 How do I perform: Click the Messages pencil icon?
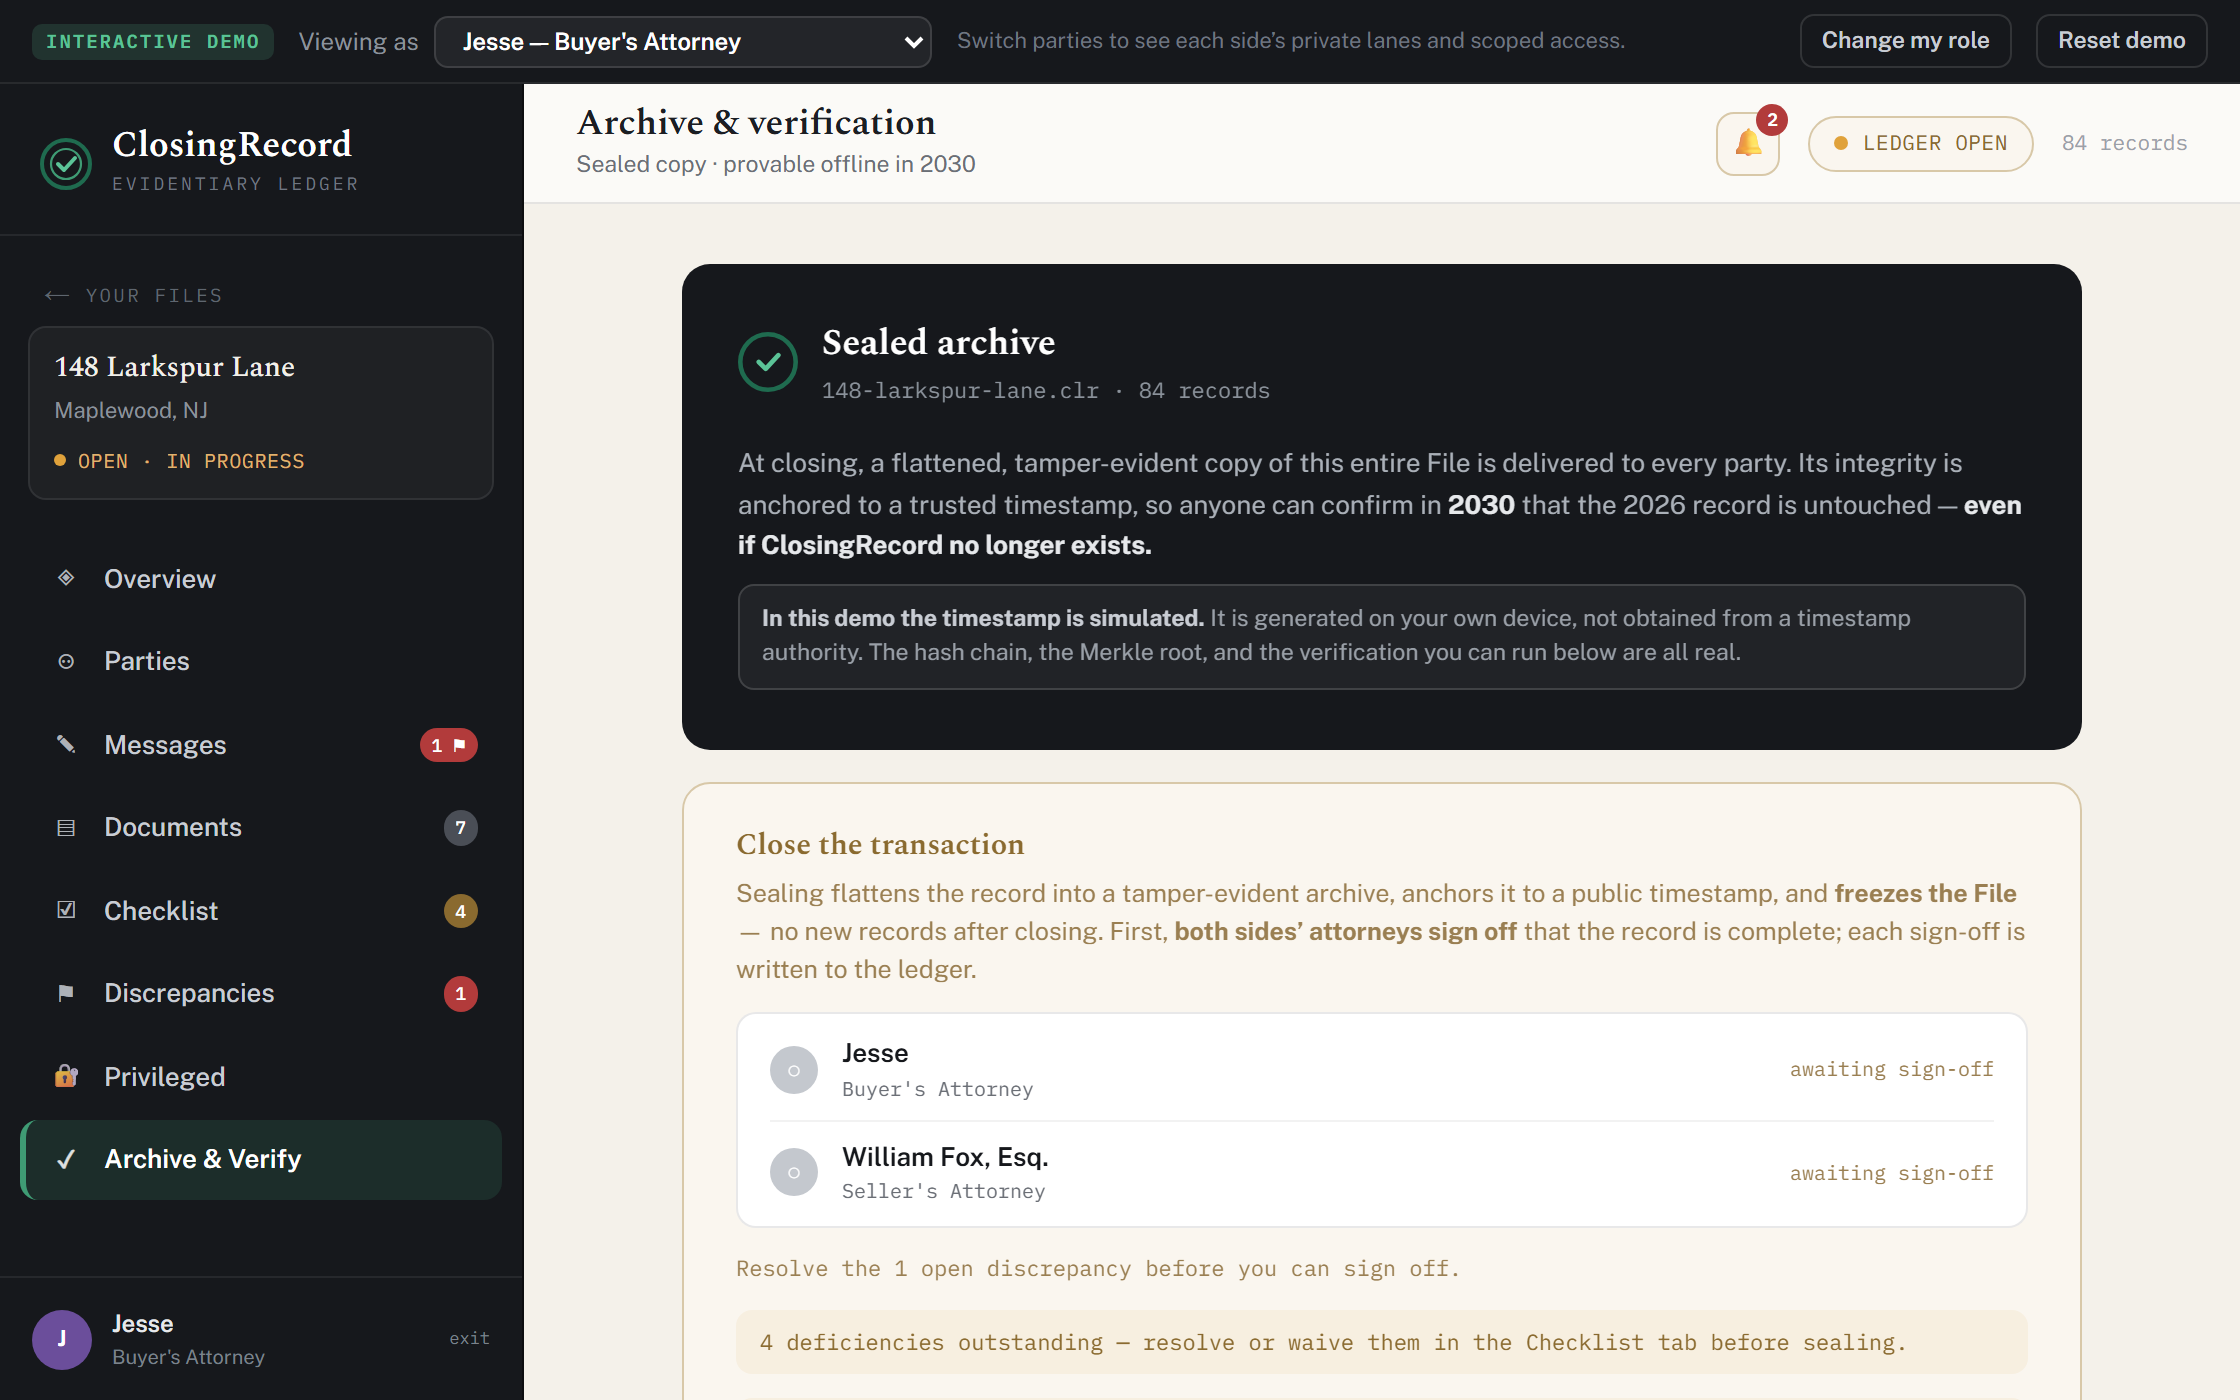click(66, 744)
